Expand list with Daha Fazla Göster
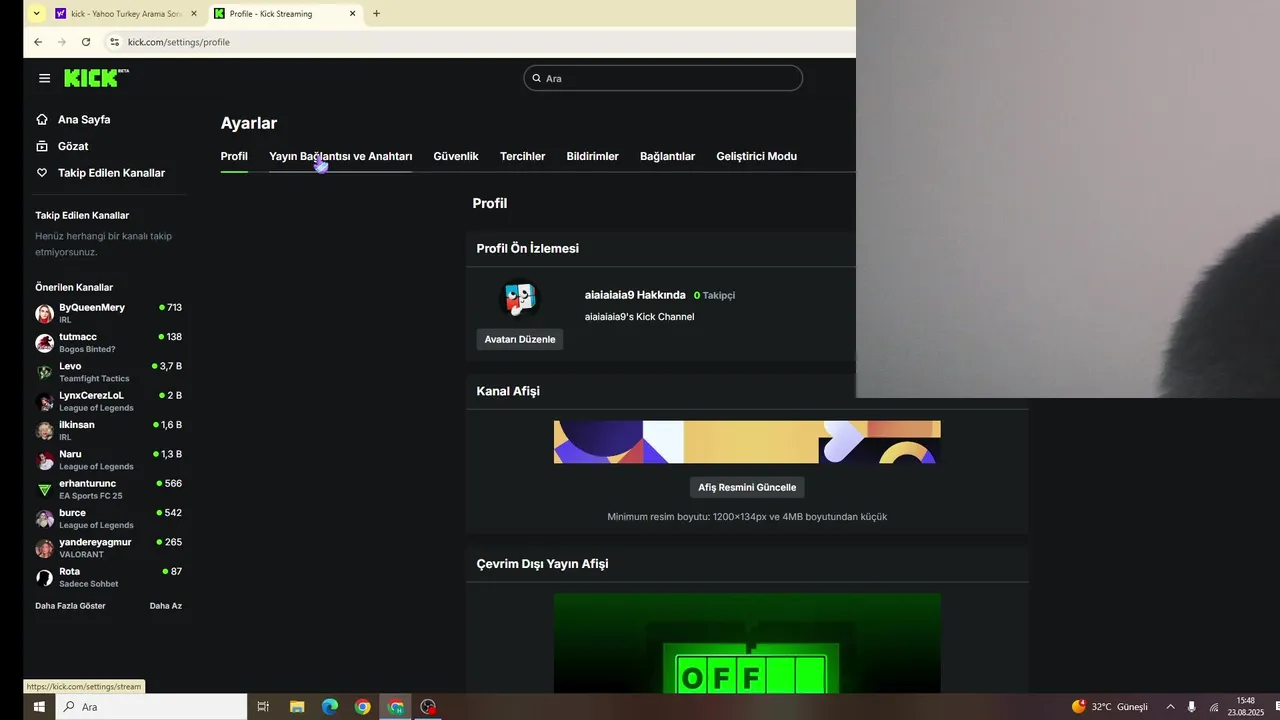1280x720 pixels. 70,606
